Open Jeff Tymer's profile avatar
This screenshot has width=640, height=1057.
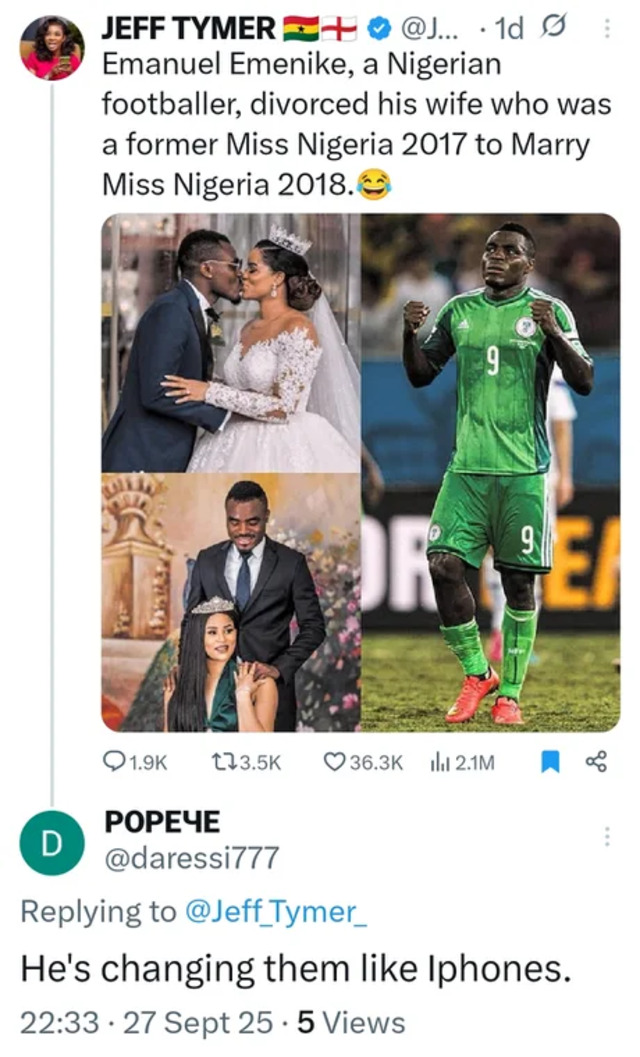pos(52,47)
